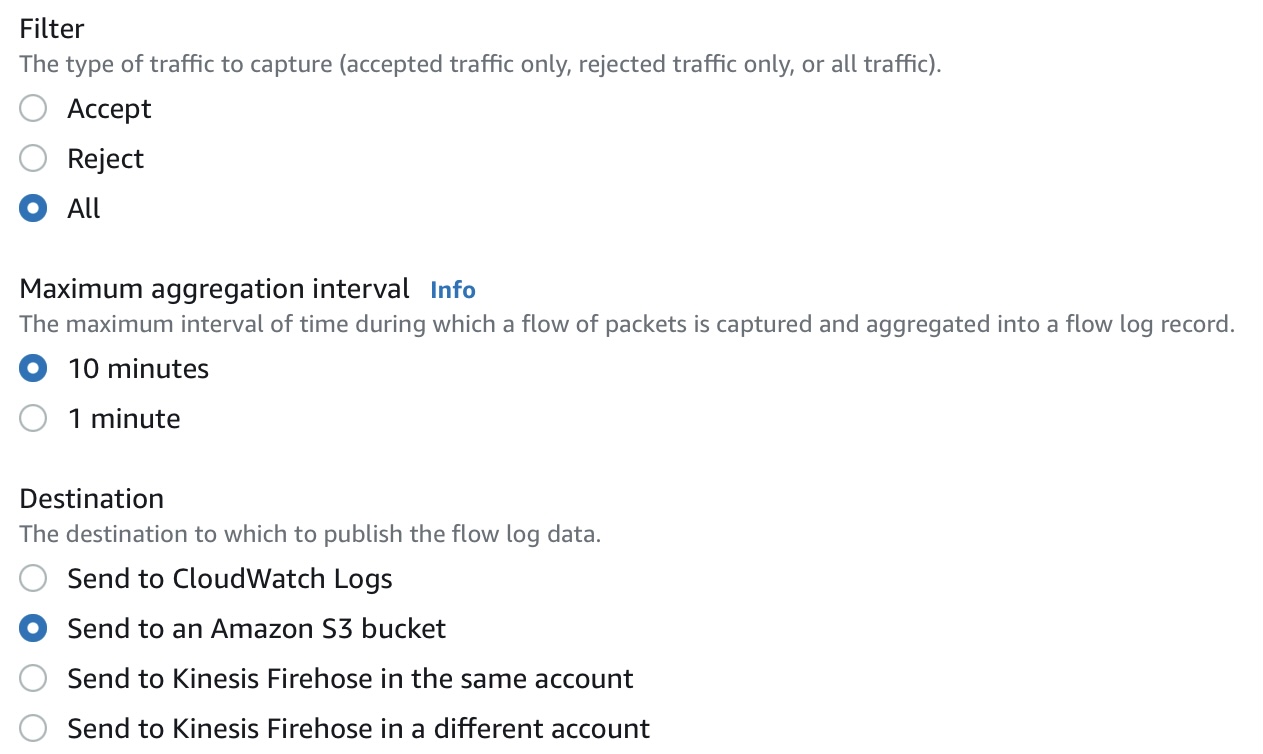This screenshot has height=754, width=1263.
Task: Select Kinesis Firehose in the same account
Action: [x=33, y=678]
